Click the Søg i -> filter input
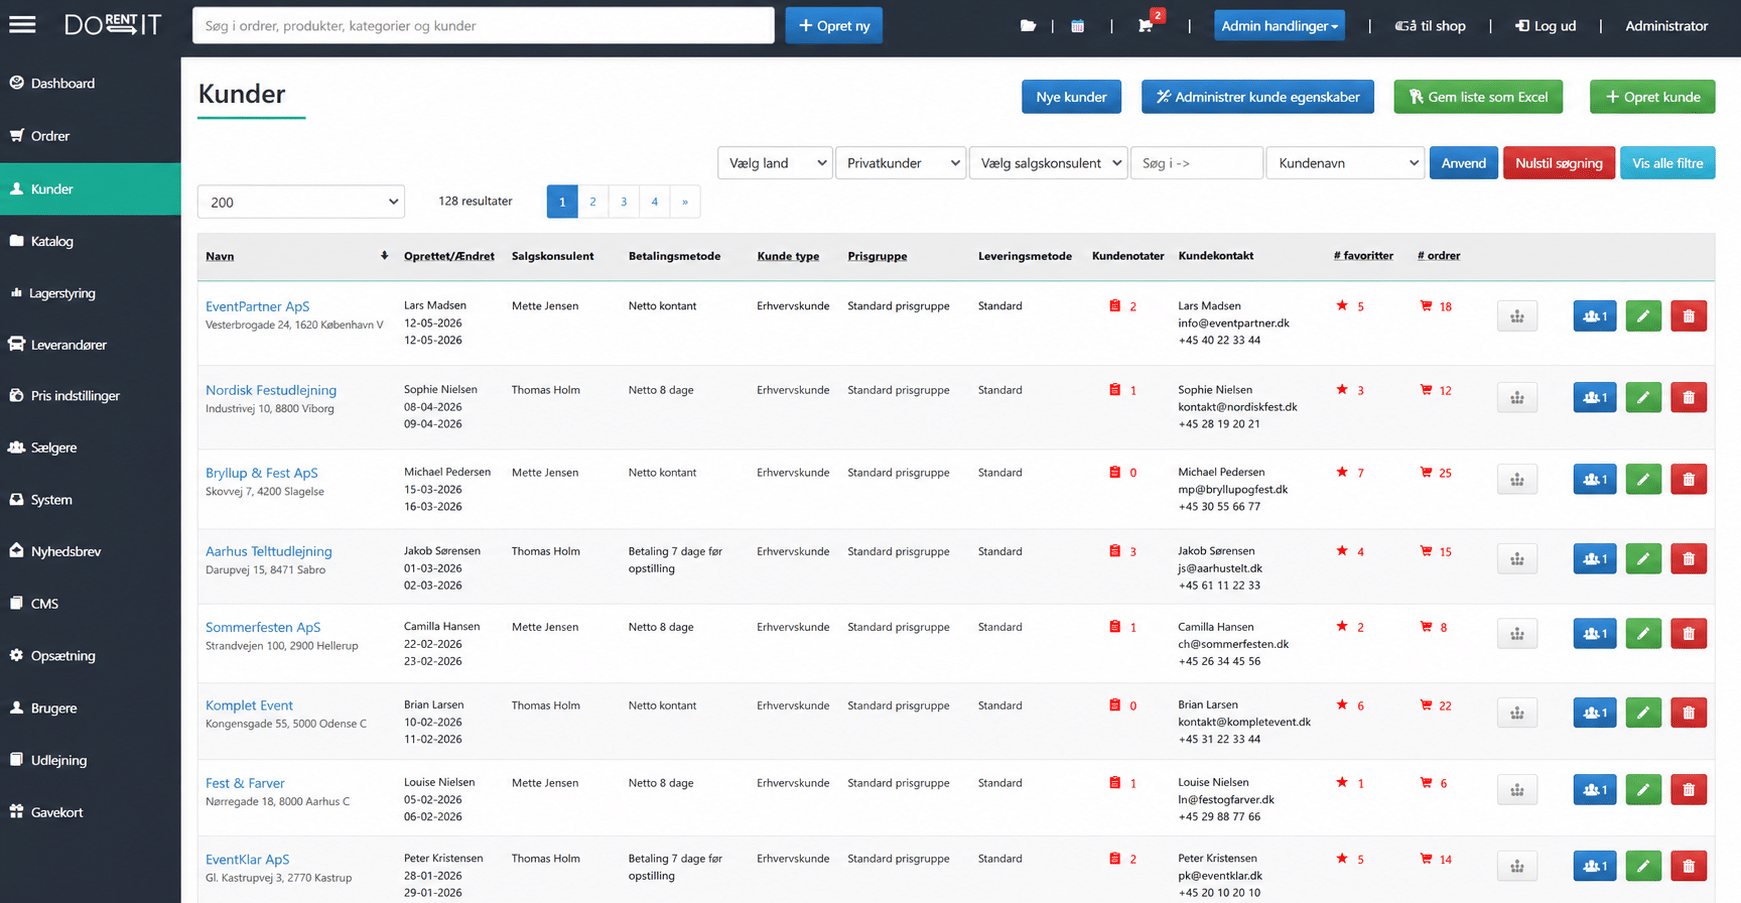The height and width of the screenshot is (903, 1741). (1197, 163)
